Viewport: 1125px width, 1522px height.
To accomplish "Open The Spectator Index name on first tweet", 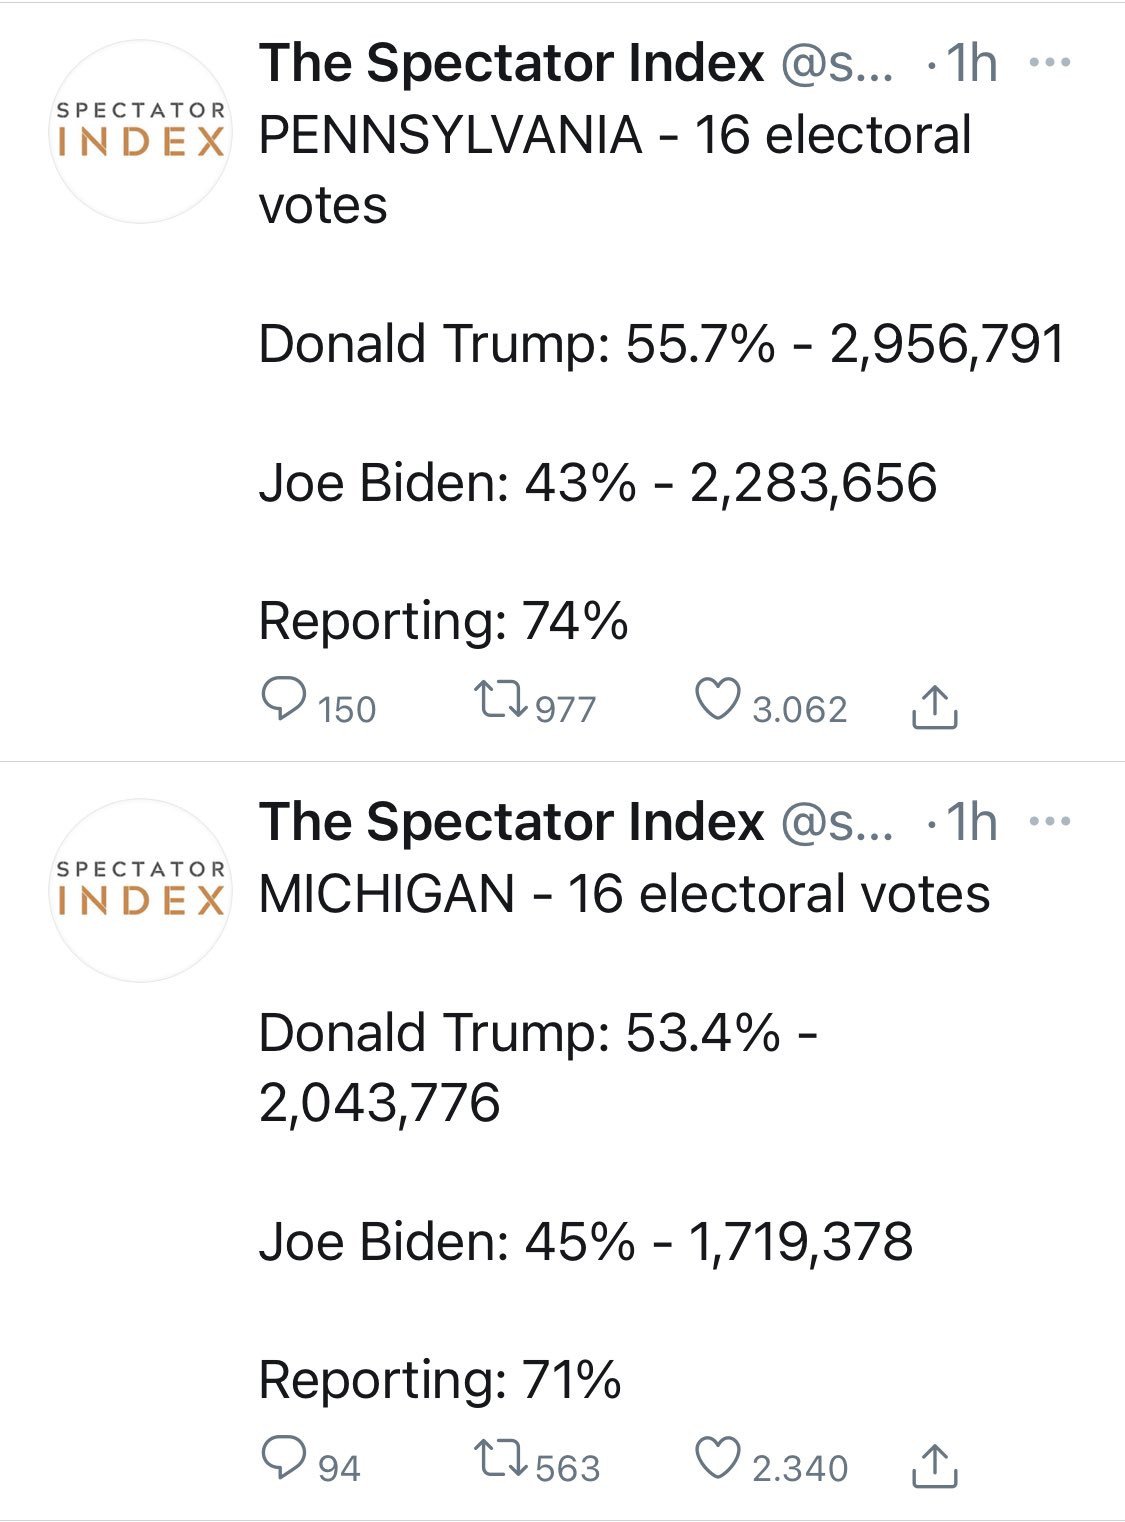I will click(x=512, y=64).
